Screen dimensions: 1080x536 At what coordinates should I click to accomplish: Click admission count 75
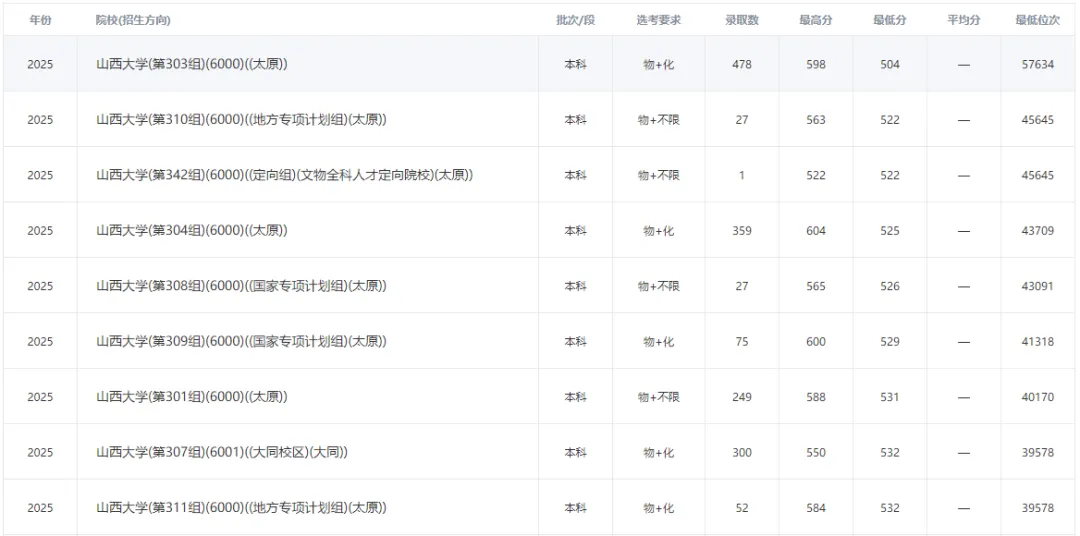click(x=742, y=342)
